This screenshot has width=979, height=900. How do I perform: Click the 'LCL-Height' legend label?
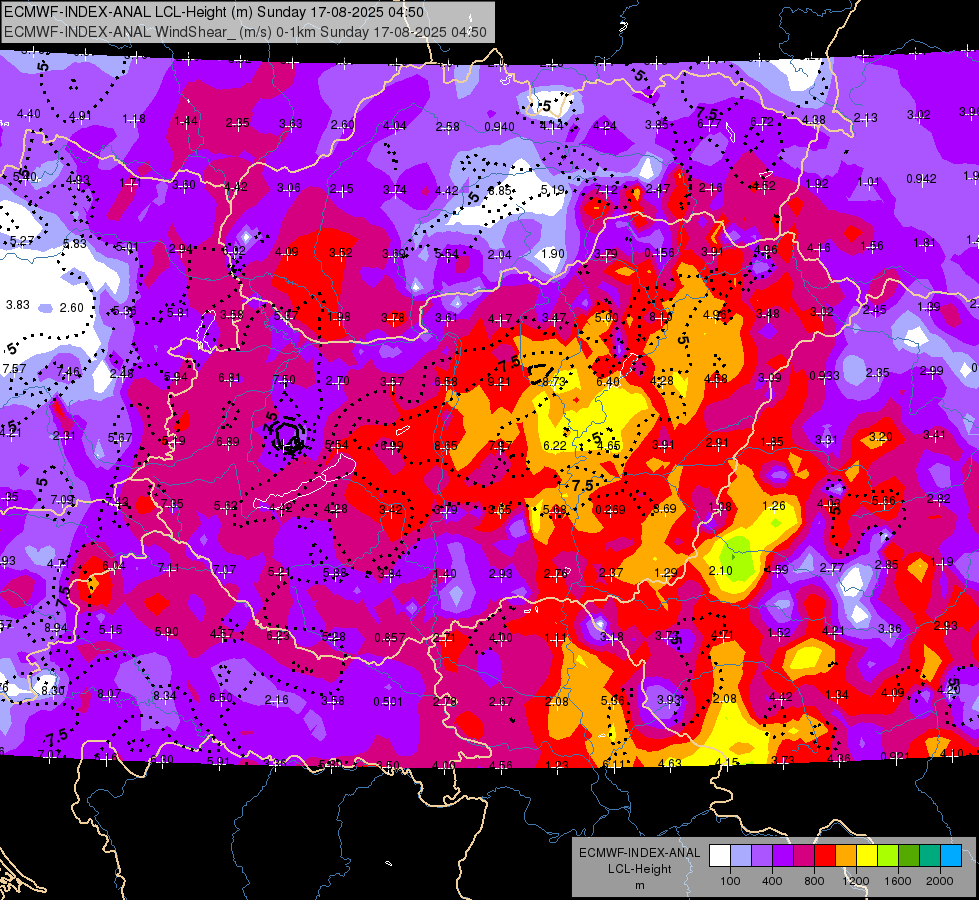pos(639,869)
